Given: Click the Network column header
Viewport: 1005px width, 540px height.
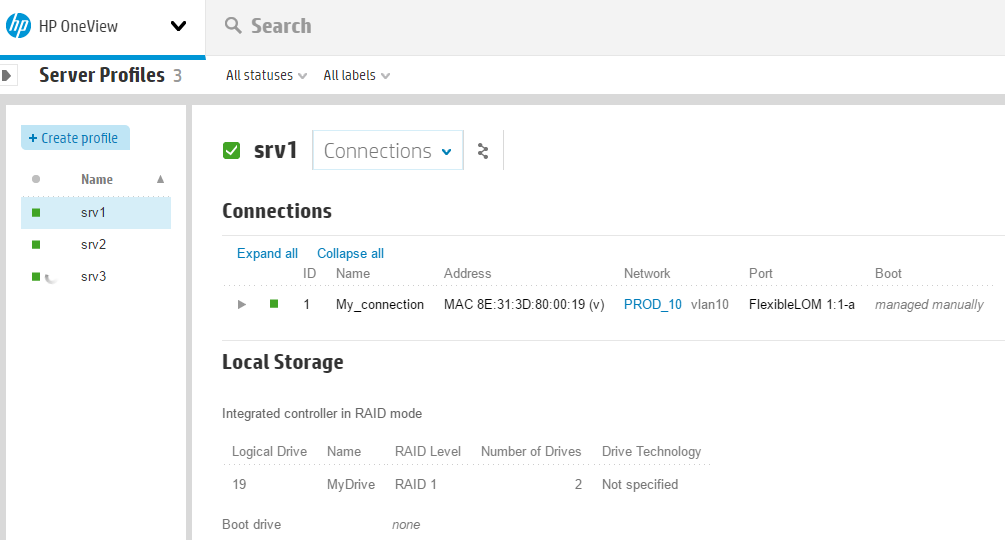Looking at the screenshot, I should [x=647, y=274].
